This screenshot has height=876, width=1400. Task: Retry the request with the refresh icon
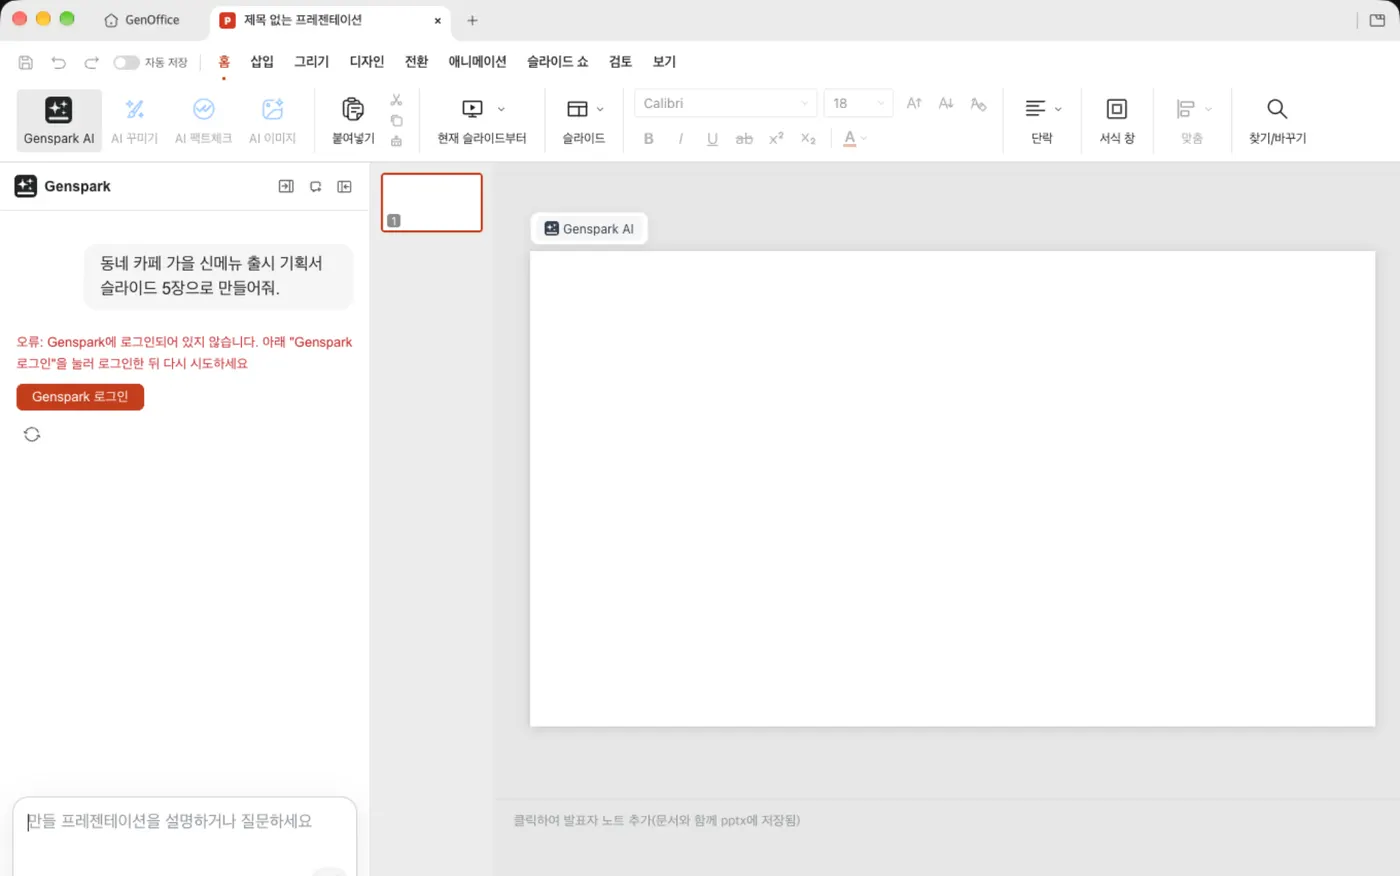point(32,434)
